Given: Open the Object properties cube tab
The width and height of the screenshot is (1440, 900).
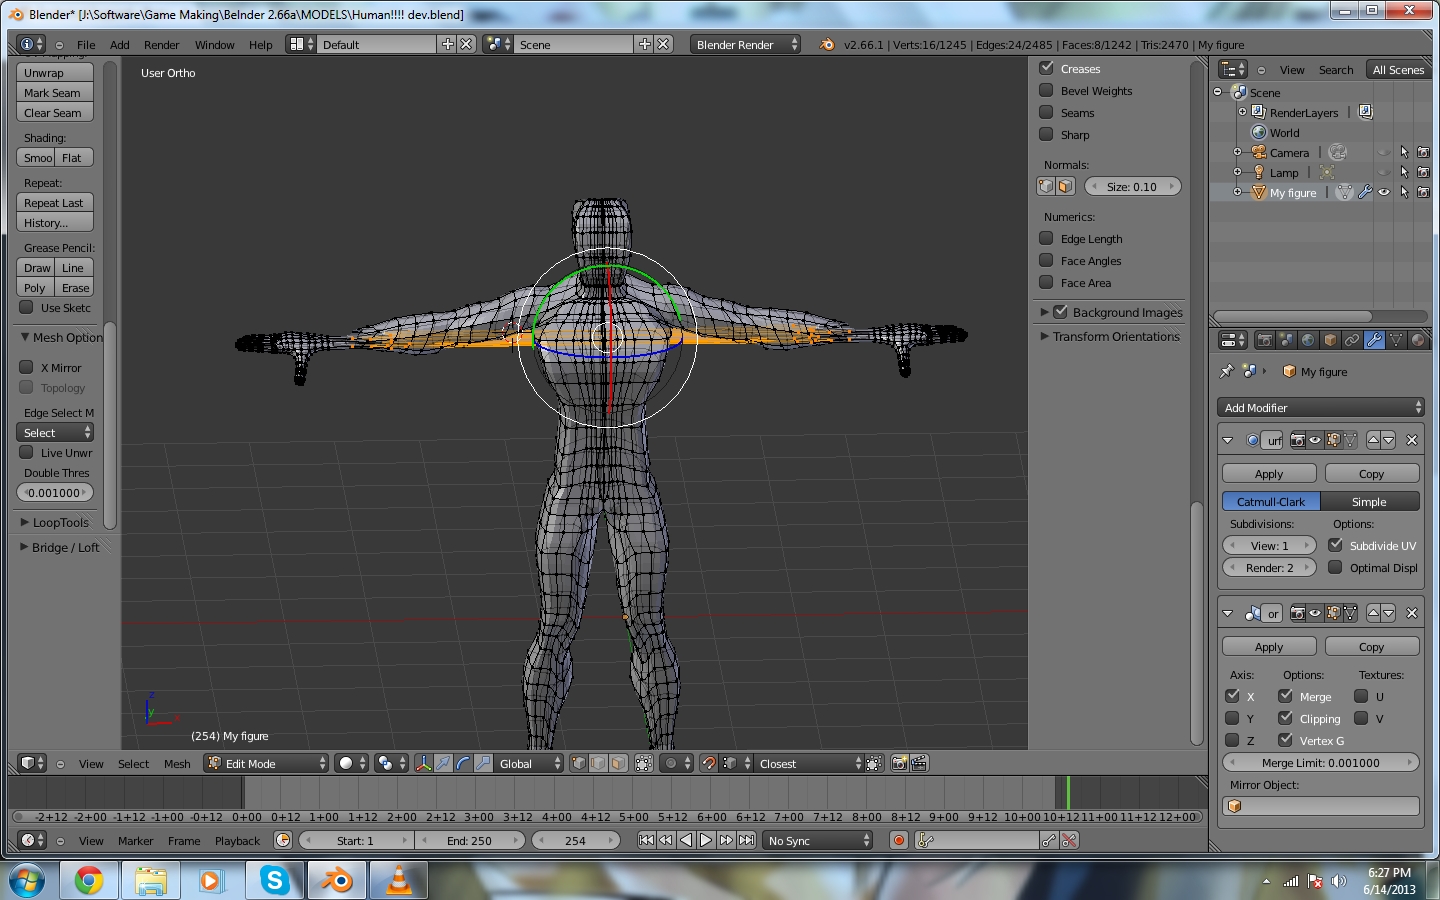Looking at the screenshot, I should 1330,340.
